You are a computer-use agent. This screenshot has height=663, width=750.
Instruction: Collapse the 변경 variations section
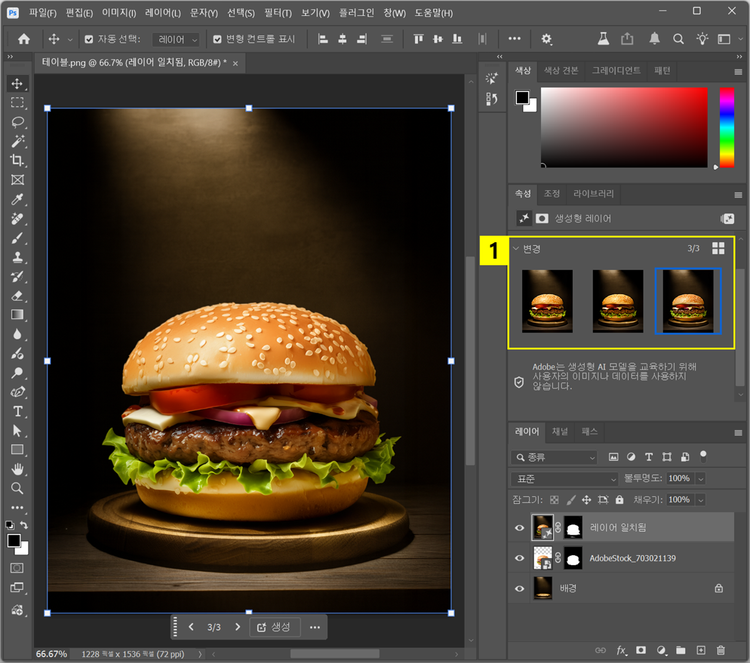[516, 248]
